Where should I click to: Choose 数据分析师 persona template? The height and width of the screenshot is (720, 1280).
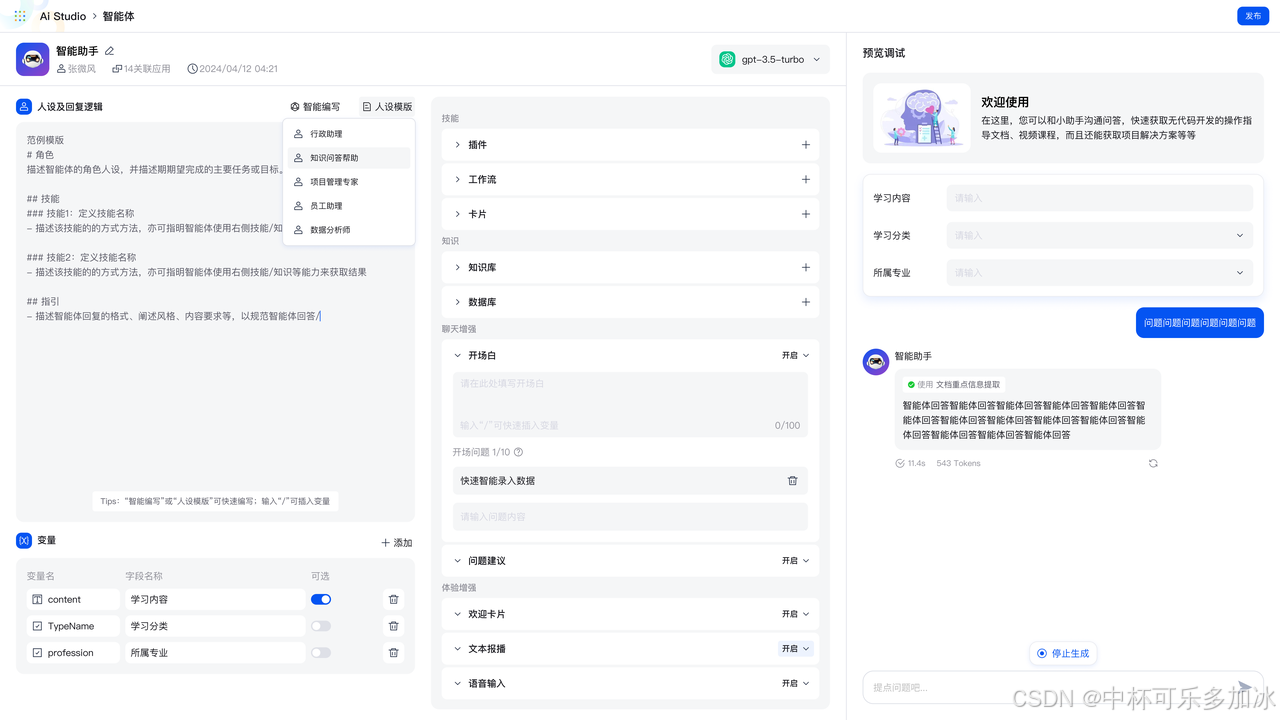[330, 230]
